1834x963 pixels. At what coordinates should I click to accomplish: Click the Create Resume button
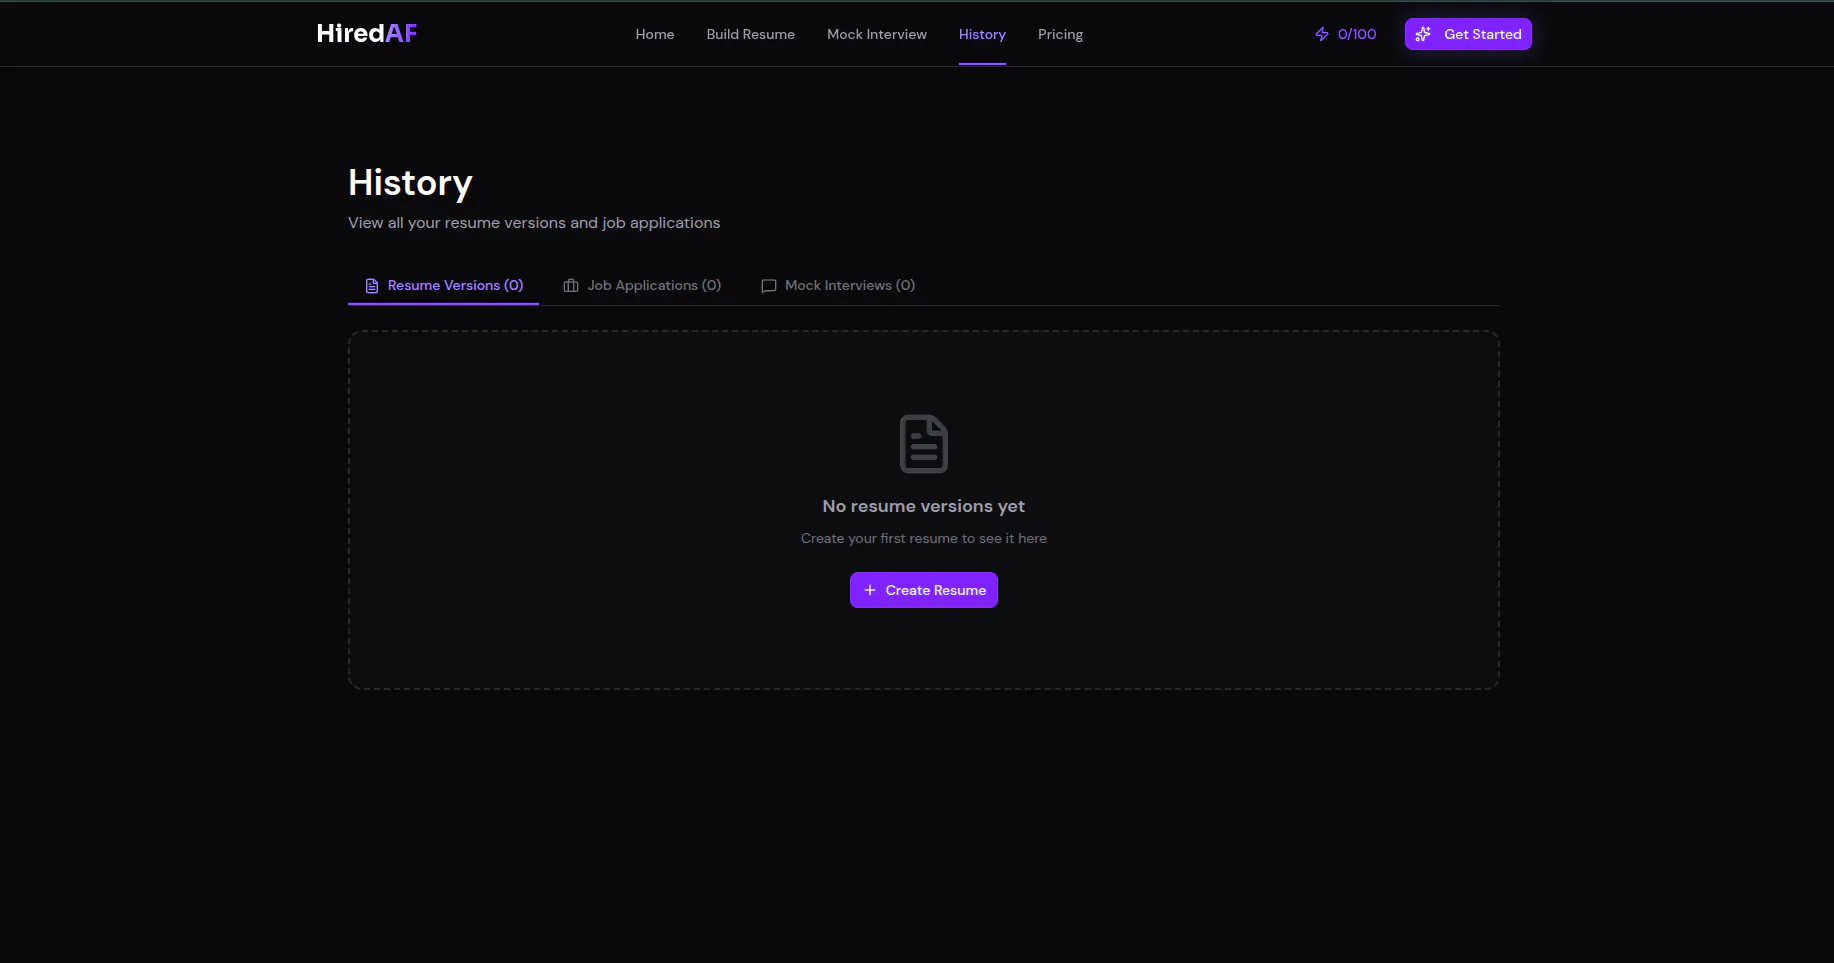pyautogui.click(x=923, y=590)
